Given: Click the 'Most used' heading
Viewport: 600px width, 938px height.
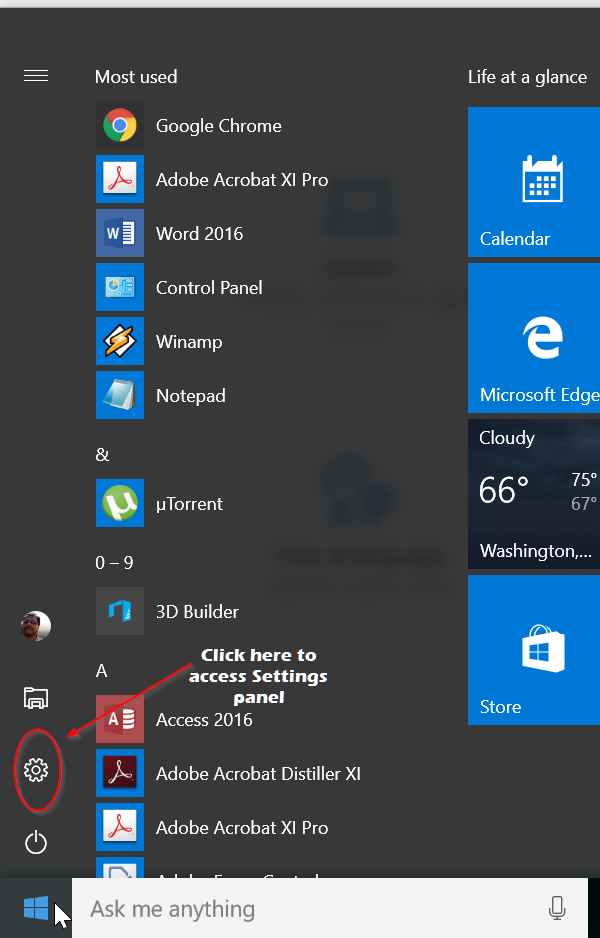Looking at the screenshot, I should (x=136, y=77).
